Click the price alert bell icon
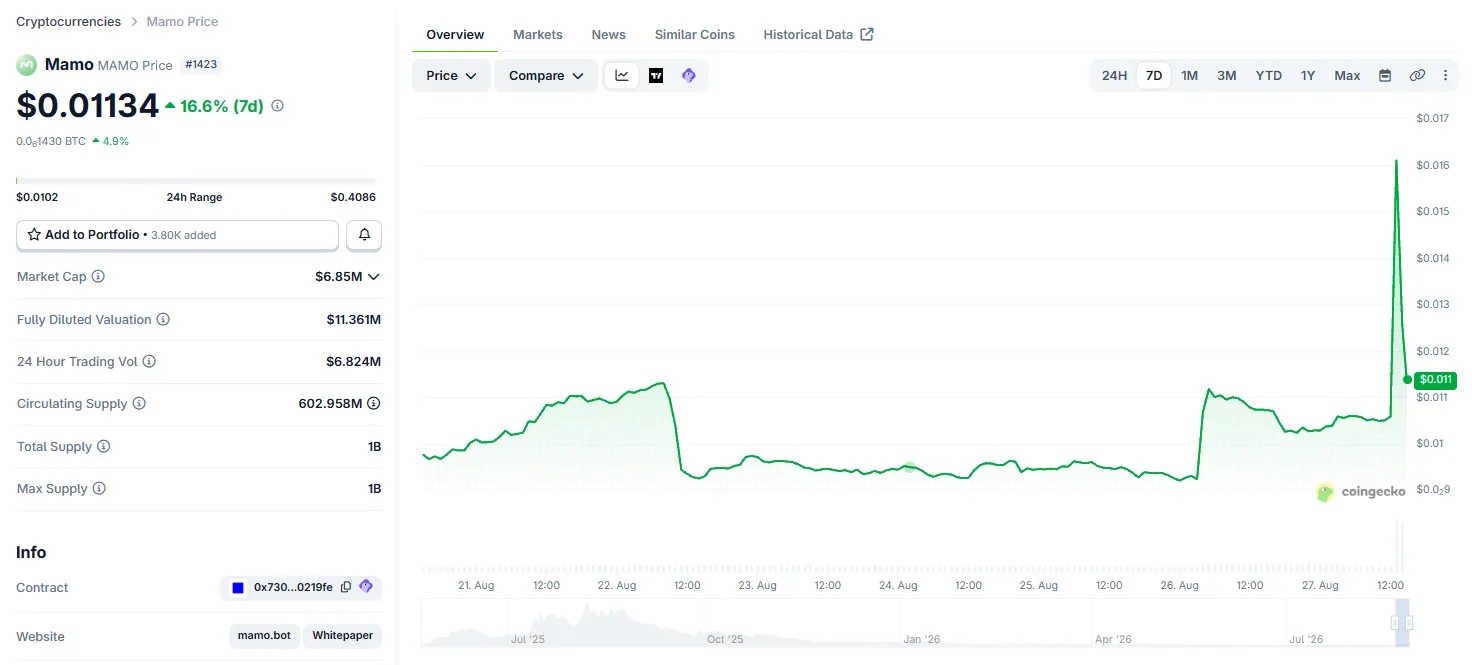The height and width of the screenshot is (665, 1472). [364, 235]
